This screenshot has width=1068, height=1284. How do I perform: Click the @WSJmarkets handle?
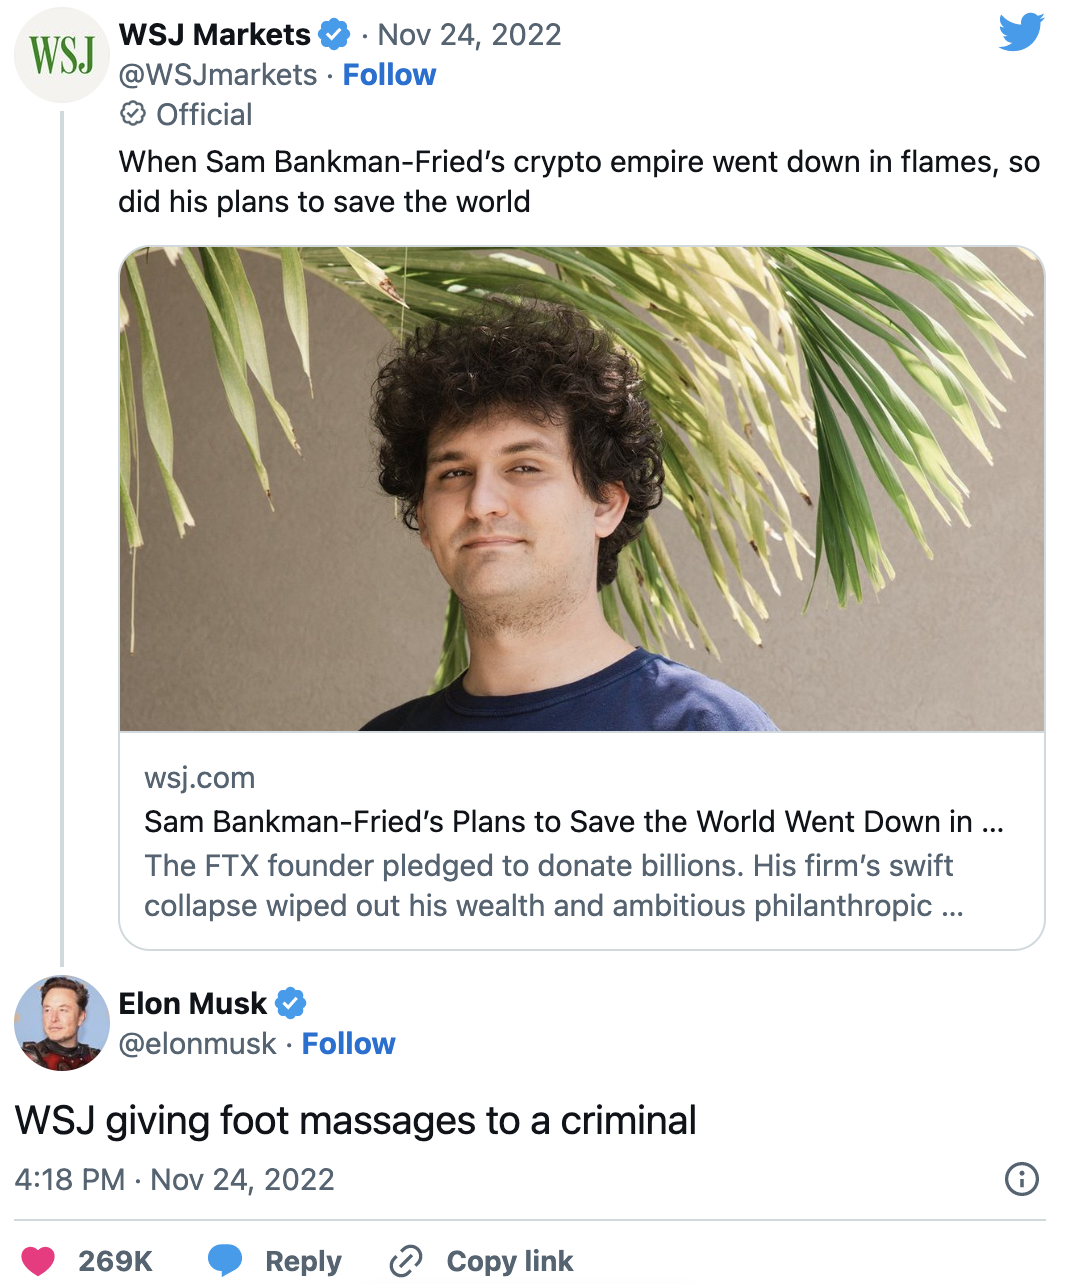(218, 75)
